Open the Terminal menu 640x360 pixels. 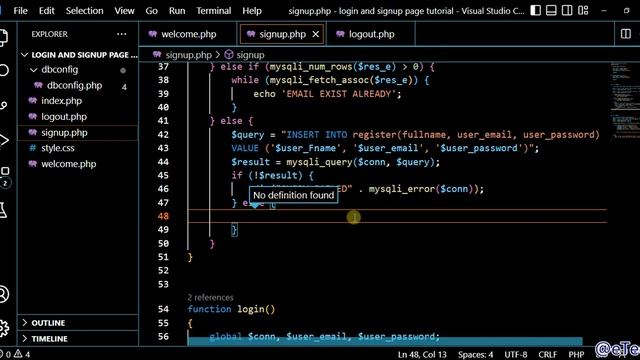click(213, 11)
